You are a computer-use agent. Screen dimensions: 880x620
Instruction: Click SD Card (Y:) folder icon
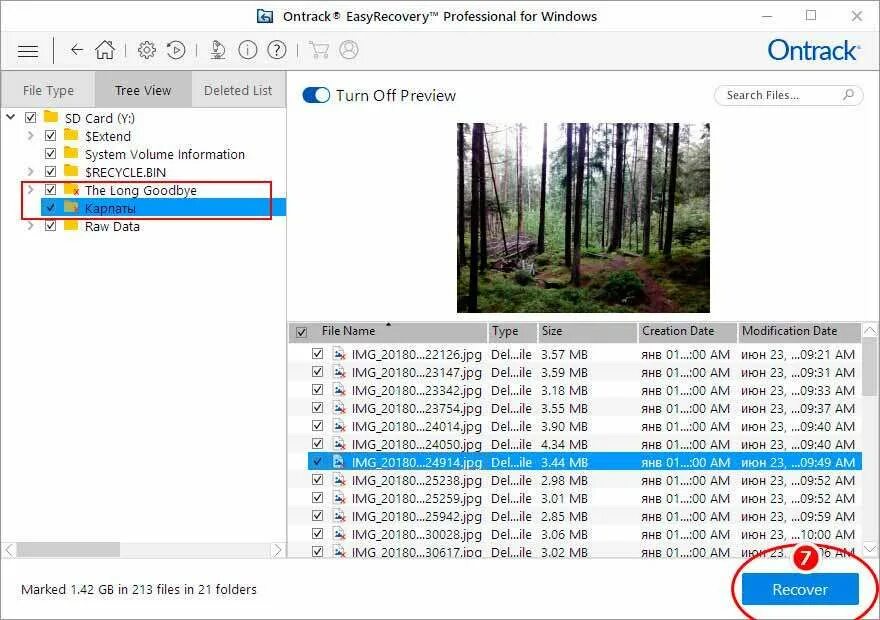(51, 116)
